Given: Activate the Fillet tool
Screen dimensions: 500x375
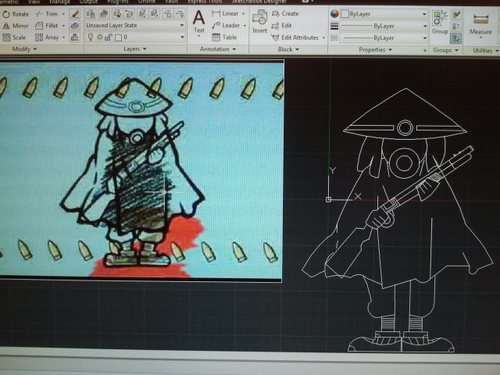Looking at the screenshot, I should 46,25.
